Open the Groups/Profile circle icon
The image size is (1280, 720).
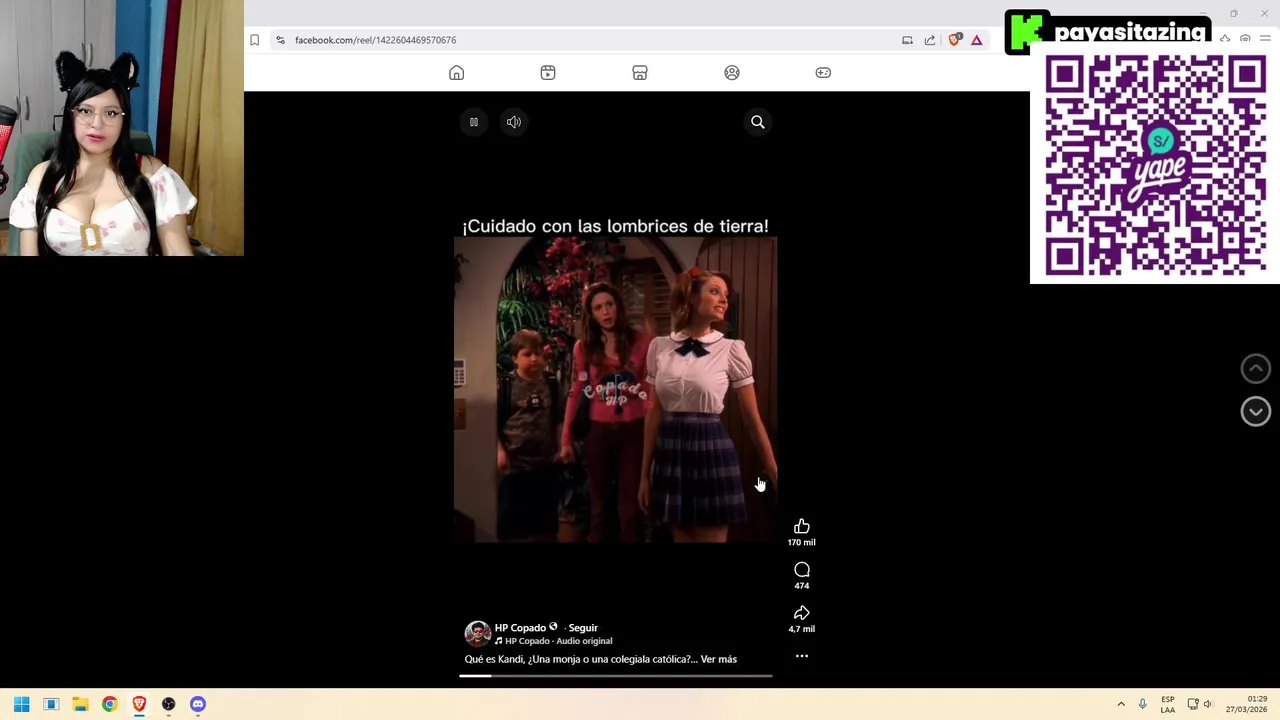pyautogui.click(x=732, y=73)
